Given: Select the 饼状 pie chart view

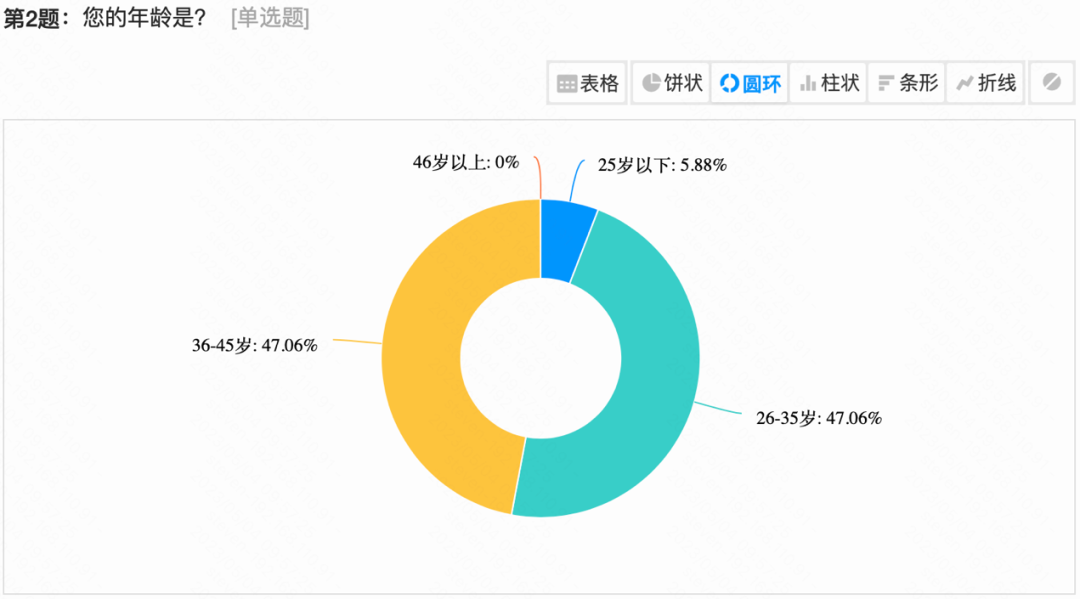Looking at the screenshot, I should (672, 83).
